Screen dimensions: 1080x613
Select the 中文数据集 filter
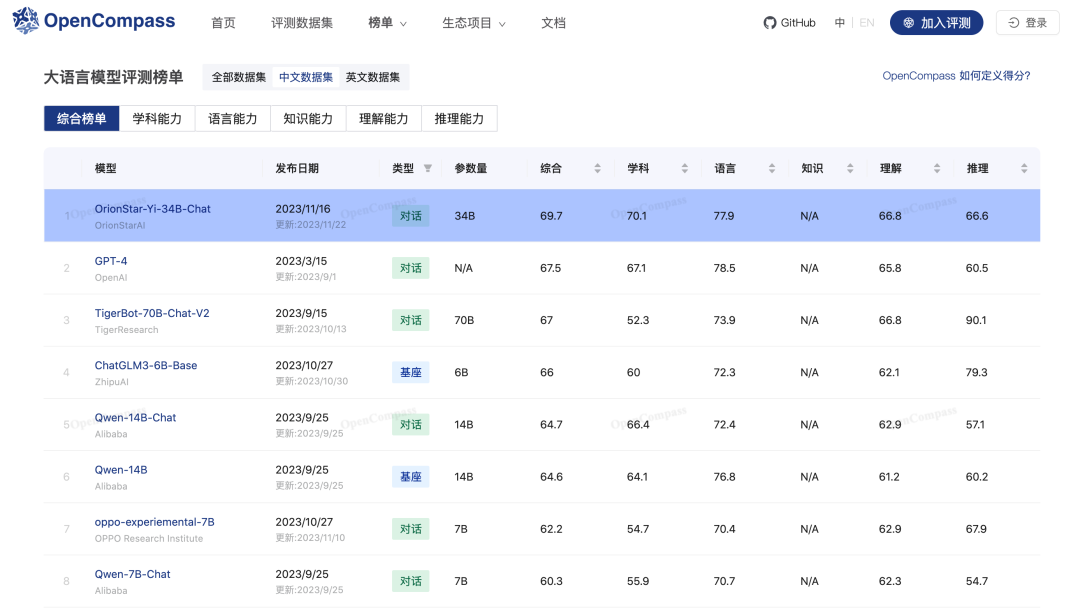click(306, 77)
